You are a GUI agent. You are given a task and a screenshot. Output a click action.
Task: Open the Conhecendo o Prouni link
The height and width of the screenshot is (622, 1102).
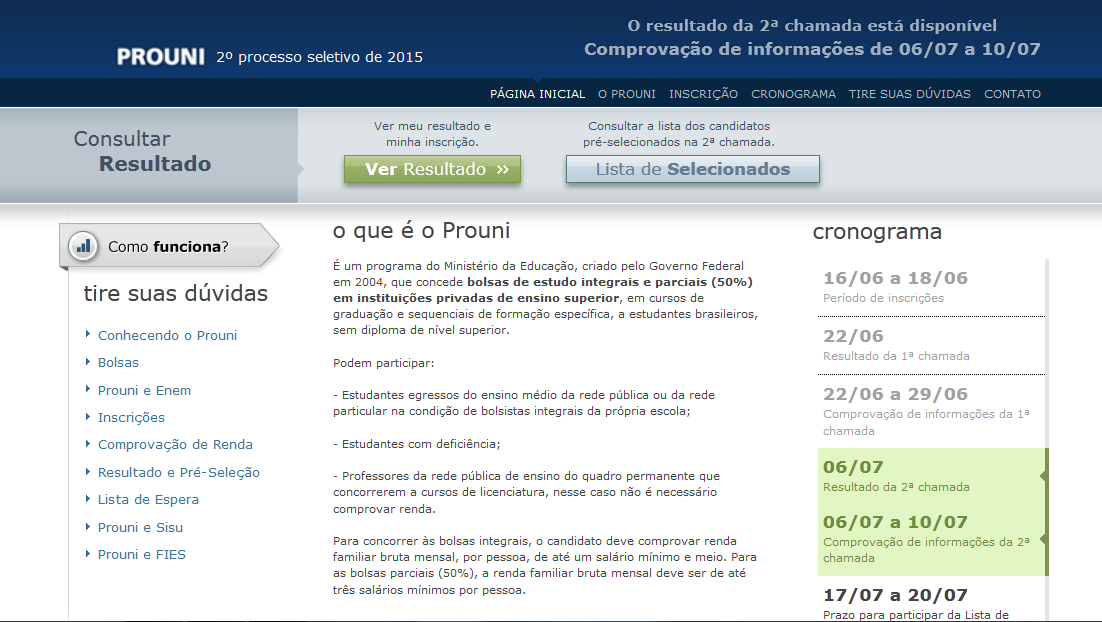coord(167,336)
